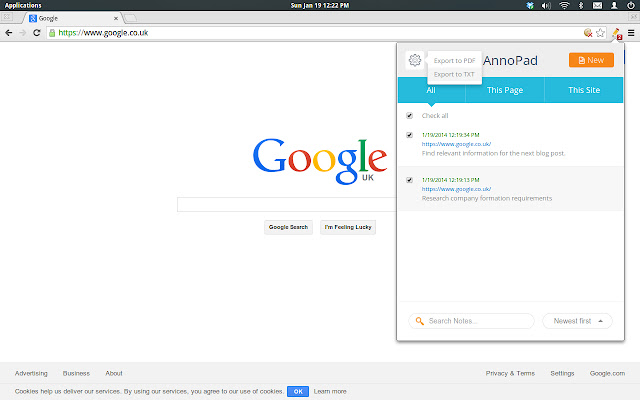Focus the Search Notes field
The width and height of the screenshot is (640, 400).
pyautogui.click(x=471, y=321)
